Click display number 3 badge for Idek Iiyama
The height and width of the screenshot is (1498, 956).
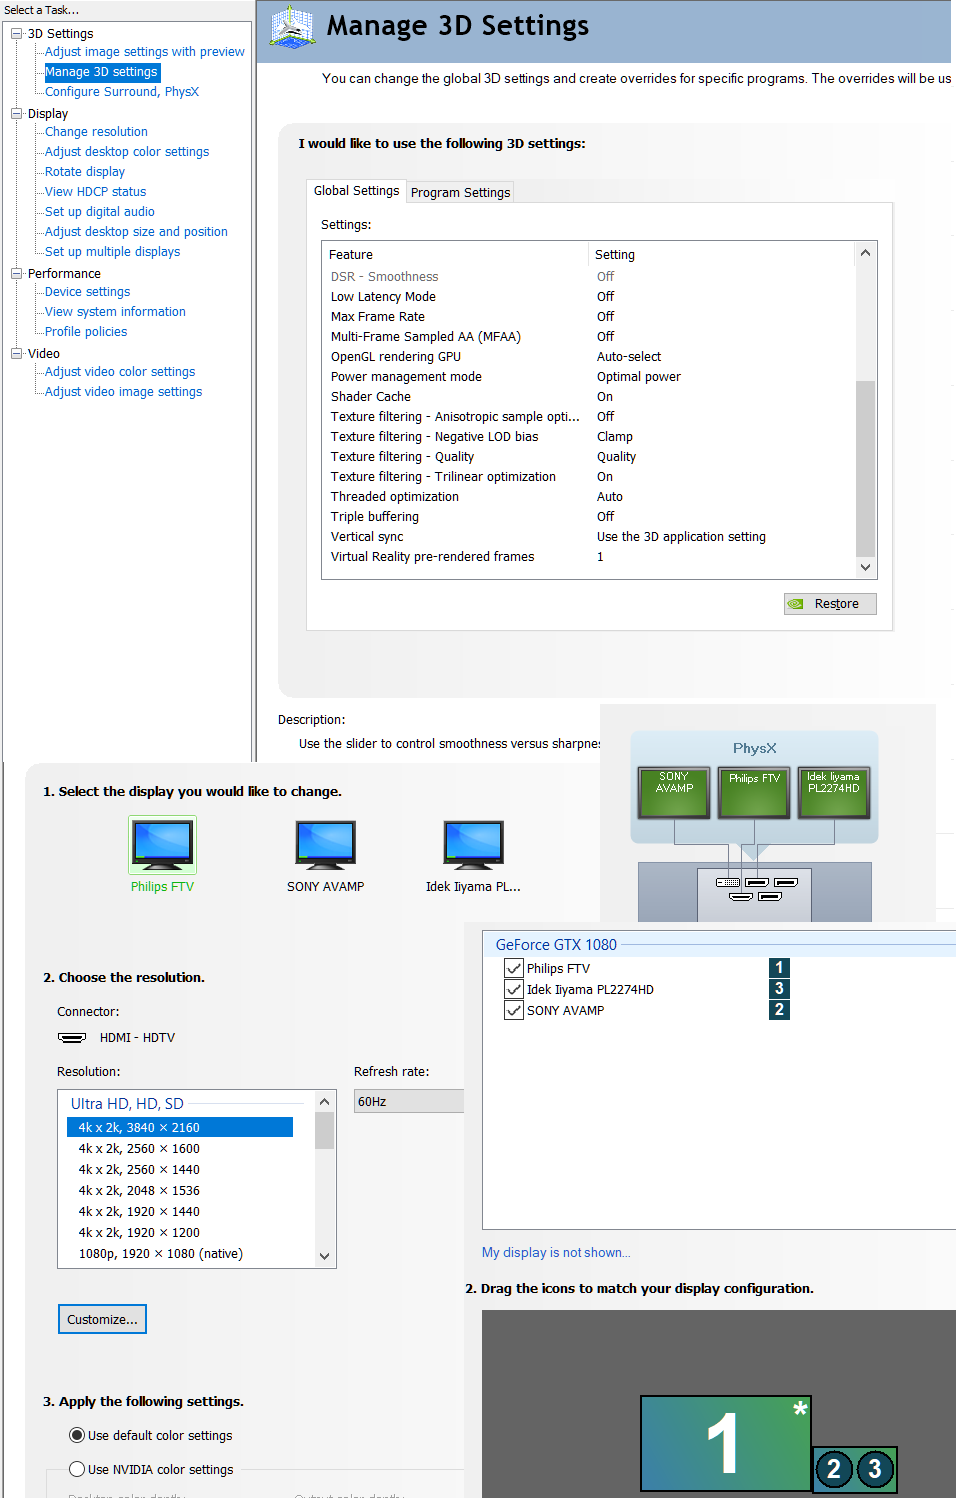pos(779,989)
